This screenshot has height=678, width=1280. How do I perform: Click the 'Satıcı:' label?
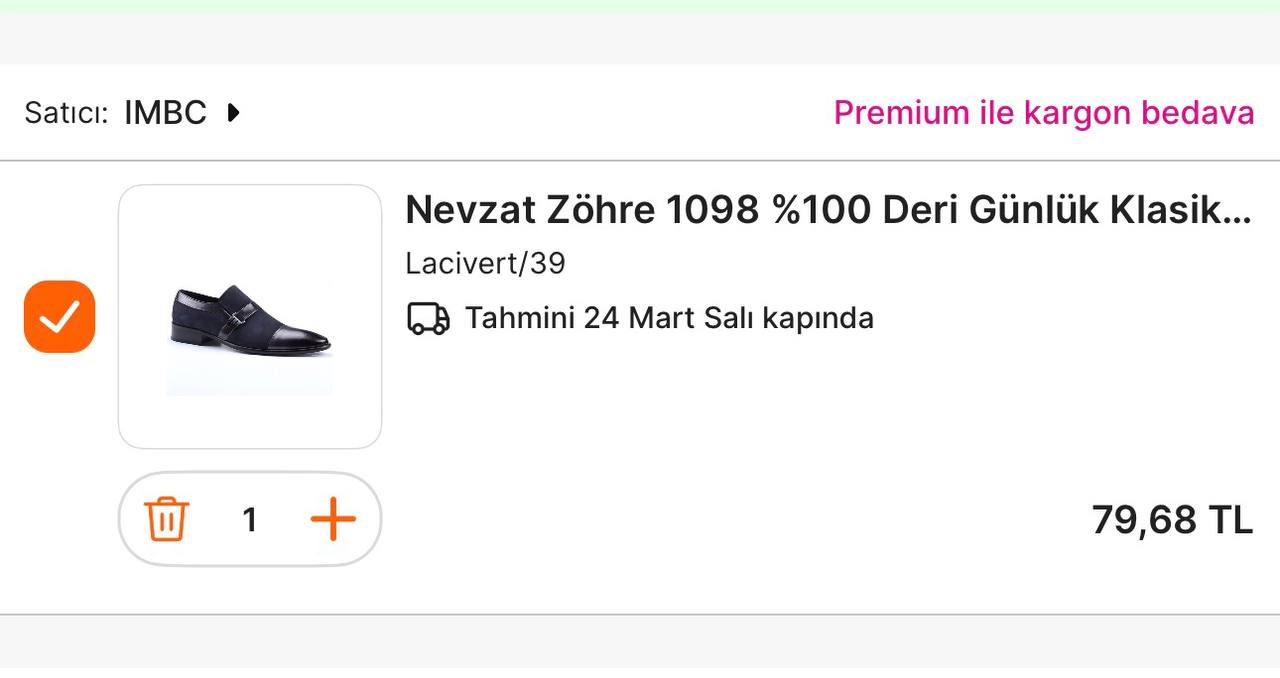(x=66, y=113)
